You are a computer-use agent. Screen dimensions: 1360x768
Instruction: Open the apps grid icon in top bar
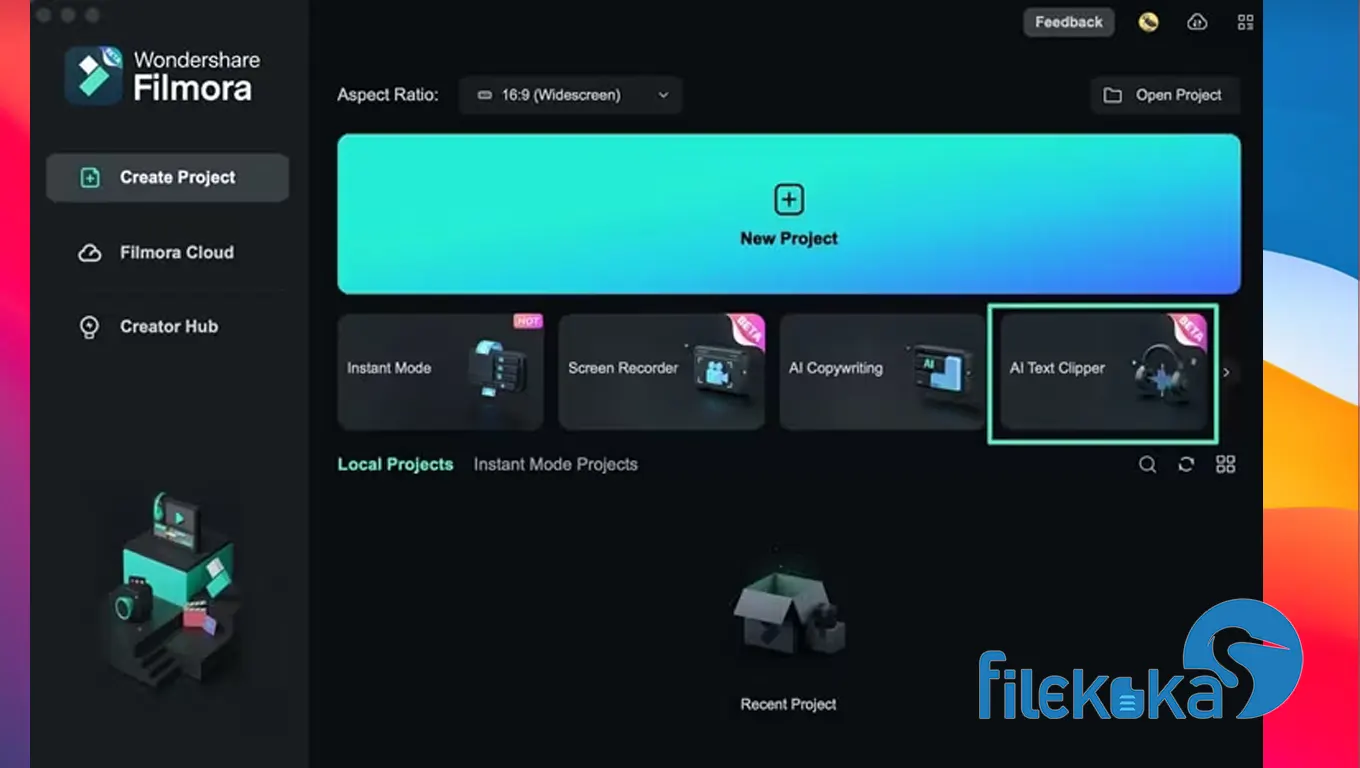tap(1245, 22)
